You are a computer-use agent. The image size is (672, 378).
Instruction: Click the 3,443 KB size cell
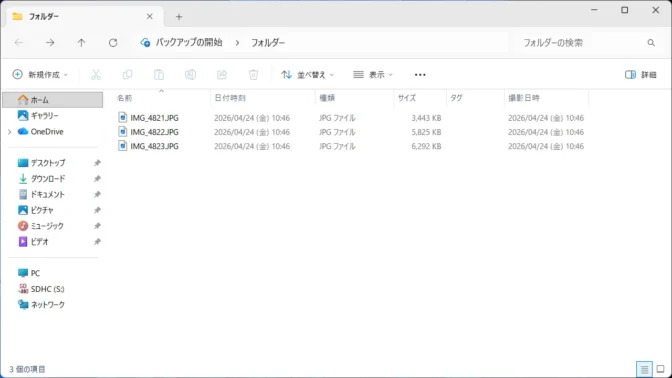[426, 118]
